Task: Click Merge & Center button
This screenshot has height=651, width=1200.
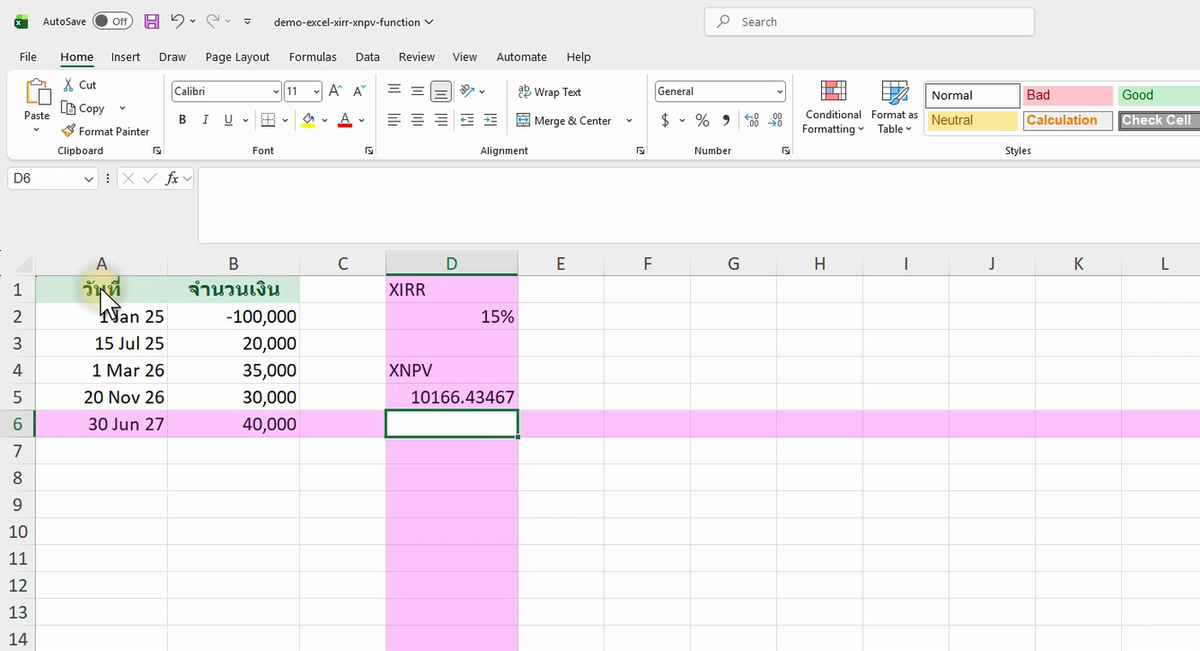Action: (564, 121)
